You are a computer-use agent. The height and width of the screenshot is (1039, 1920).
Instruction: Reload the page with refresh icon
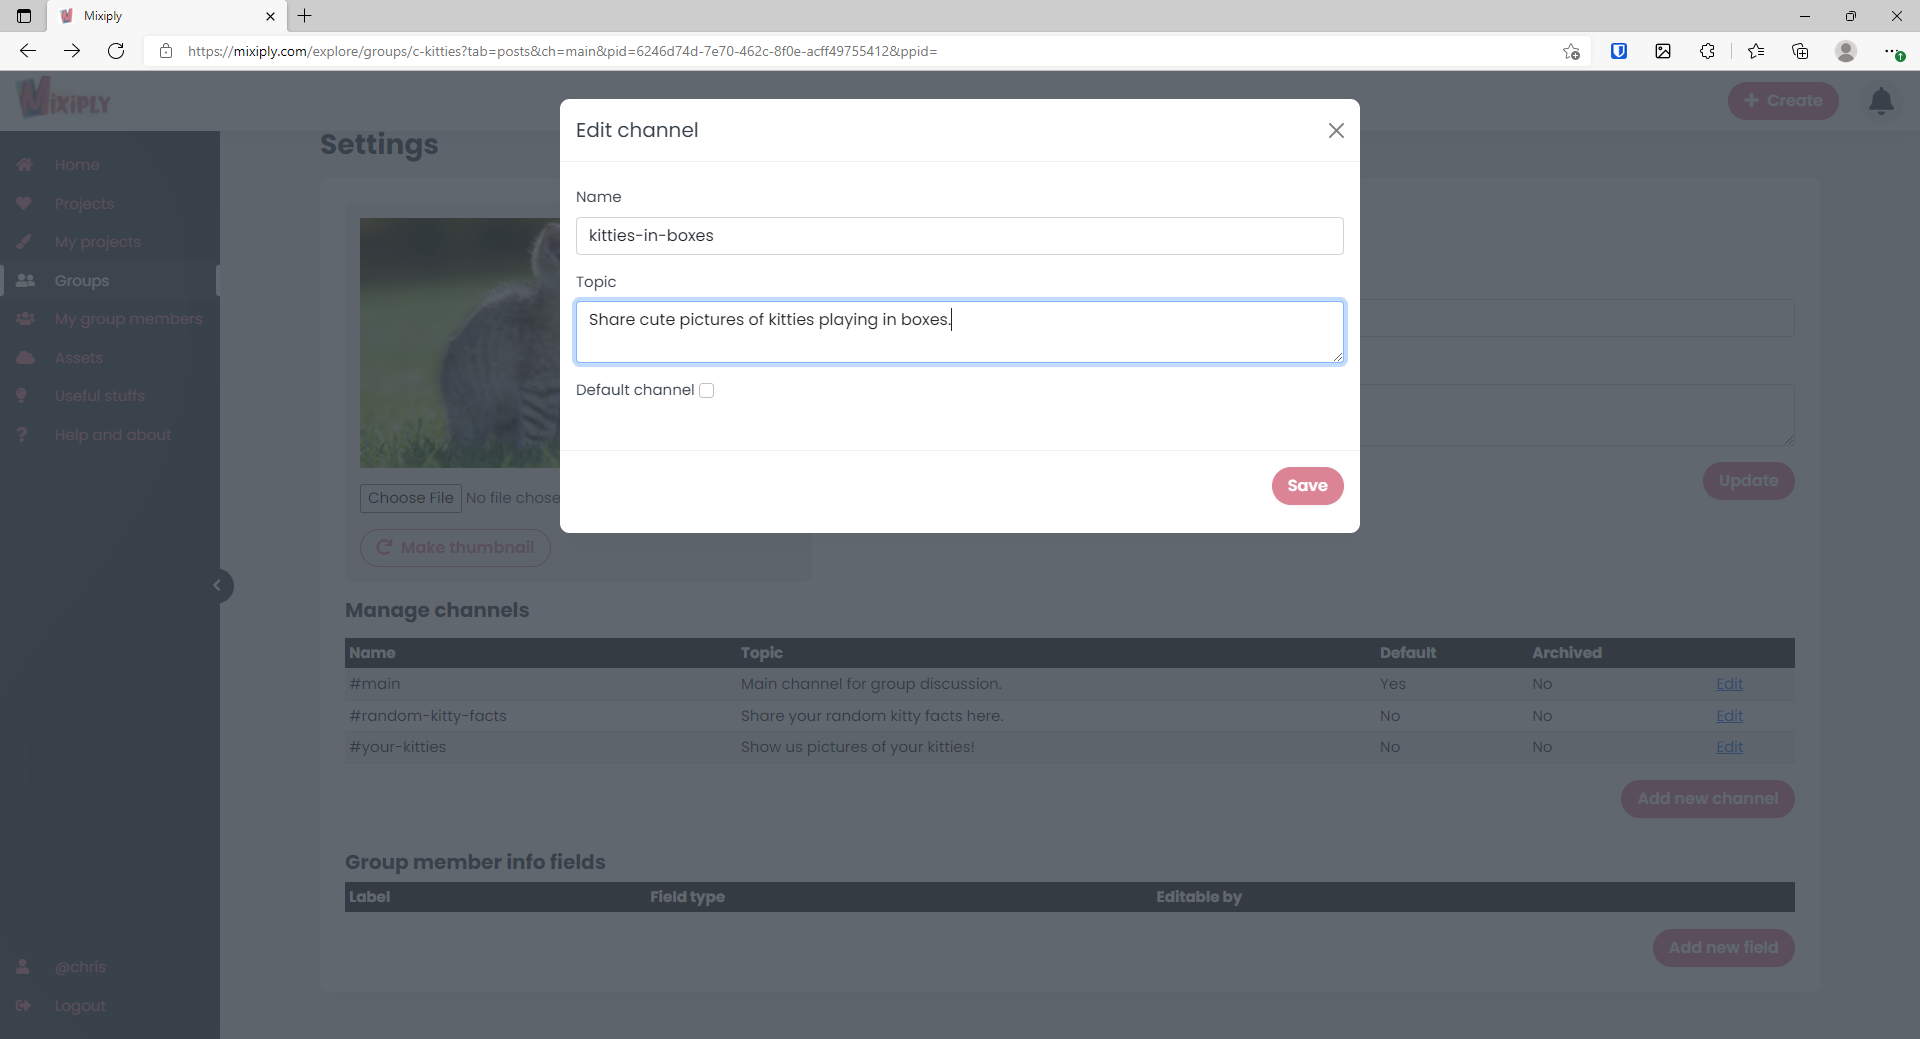(116, 51)
